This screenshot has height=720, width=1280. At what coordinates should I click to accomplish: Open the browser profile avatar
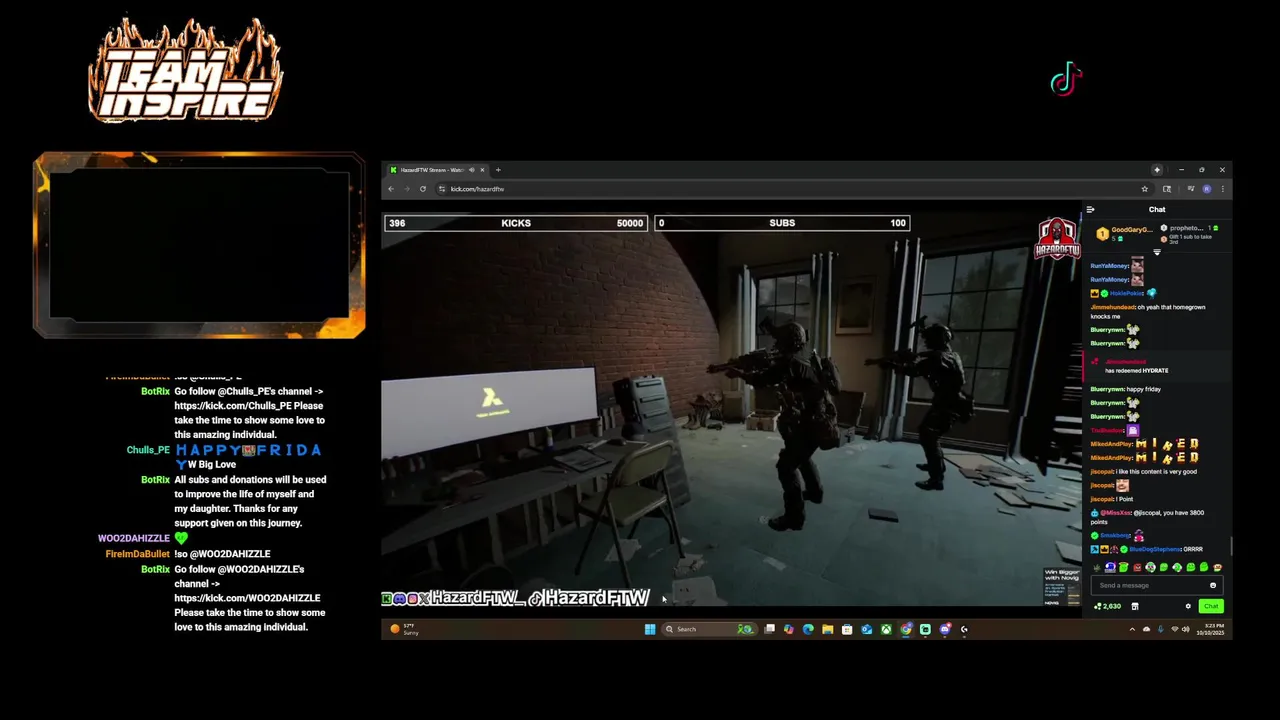[1207, 189]
